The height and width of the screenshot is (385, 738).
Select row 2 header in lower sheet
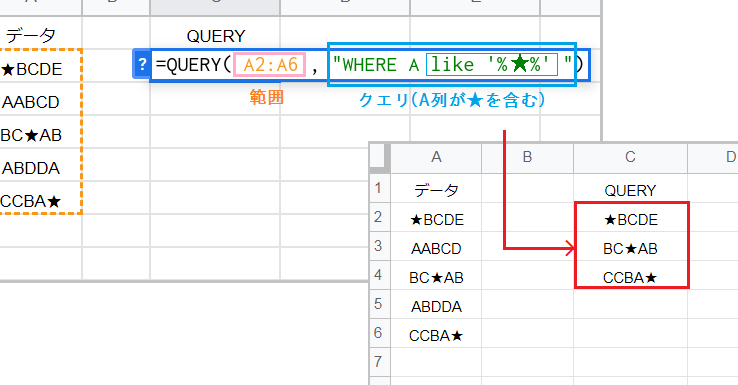(379, 217)
